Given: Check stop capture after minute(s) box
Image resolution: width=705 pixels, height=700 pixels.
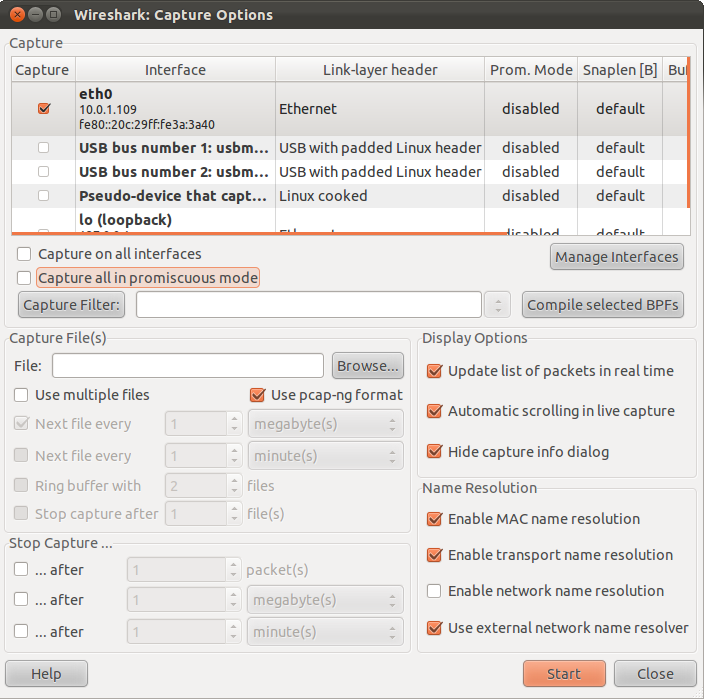Looking at the screenshot, I should tap(21, 631).
